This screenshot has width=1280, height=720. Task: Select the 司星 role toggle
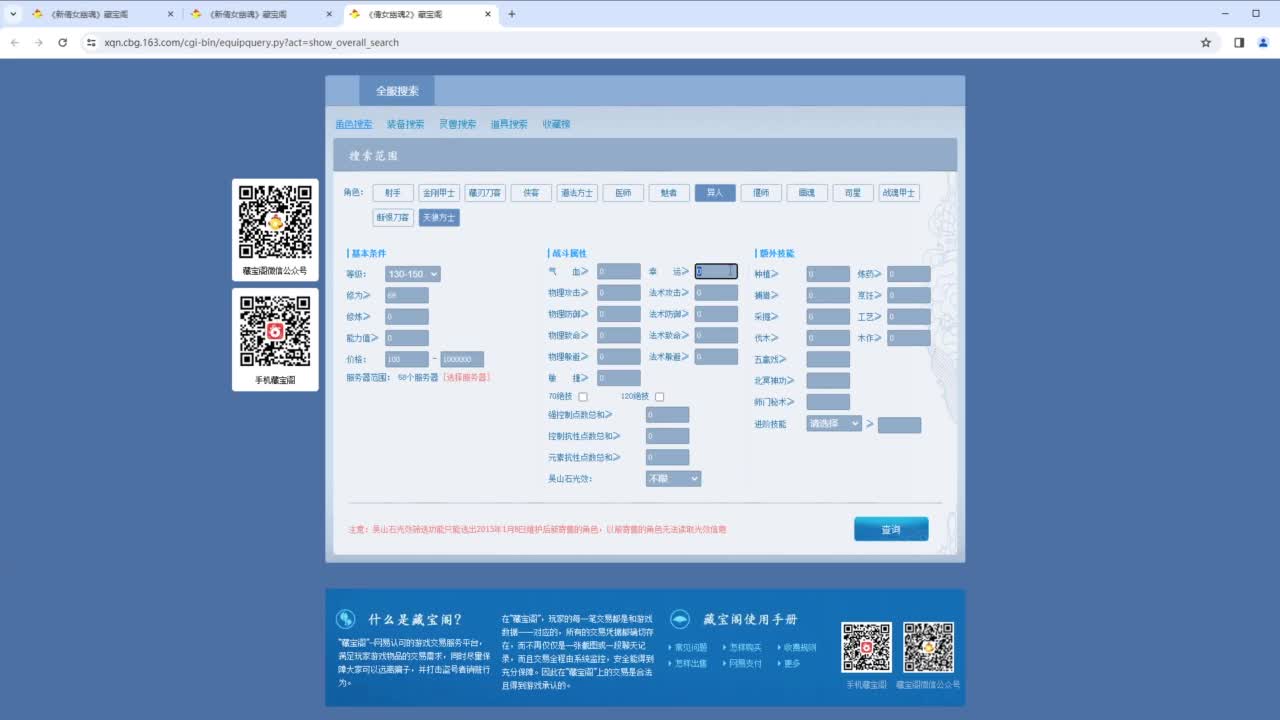pos(853,193)
